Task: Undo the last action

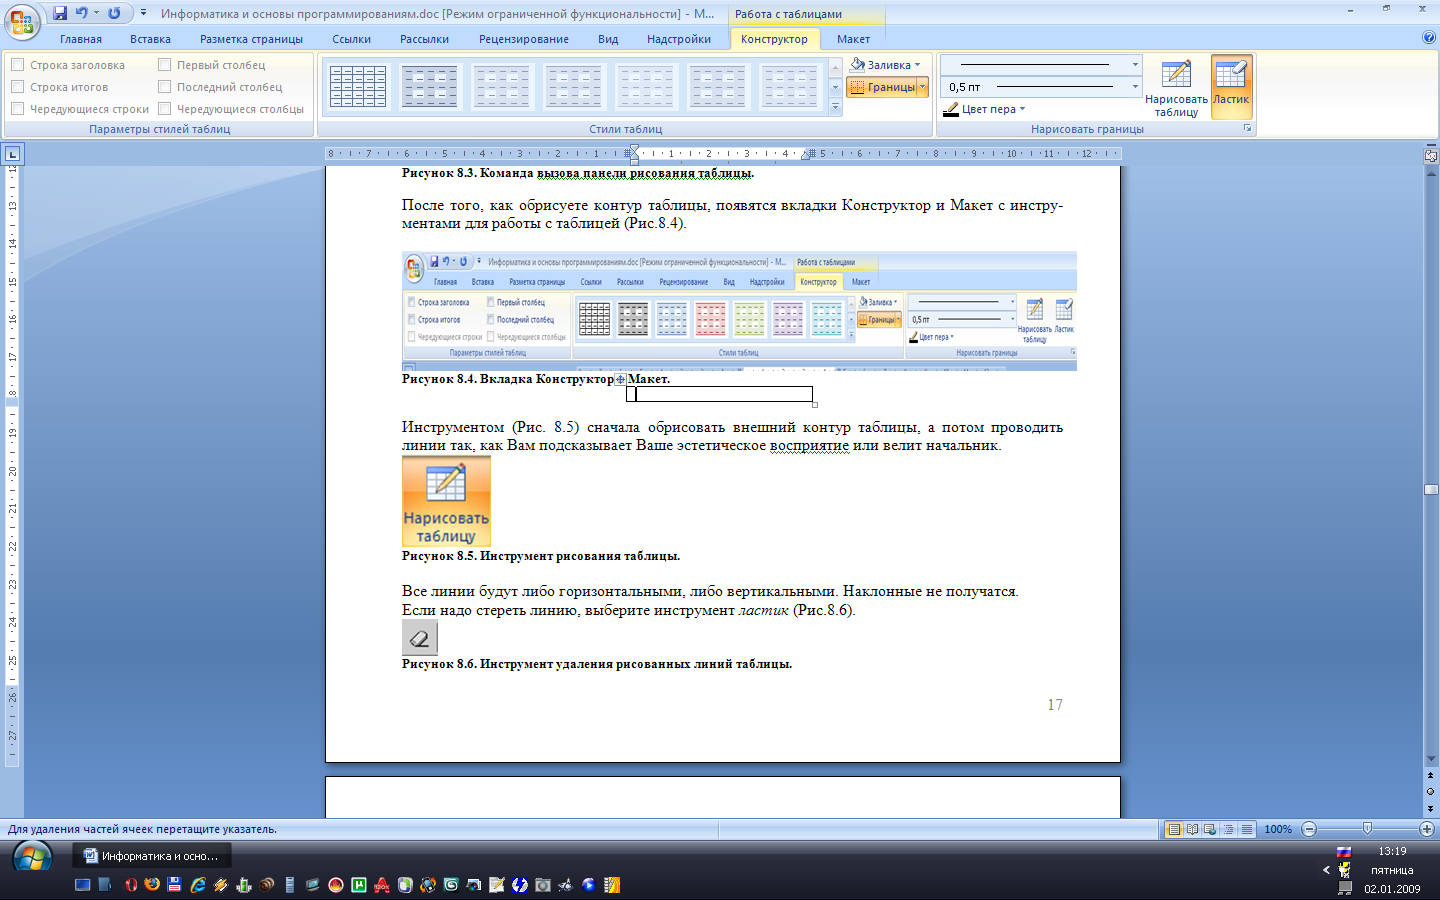Action: pyautogui.click(x=81, y=13)
